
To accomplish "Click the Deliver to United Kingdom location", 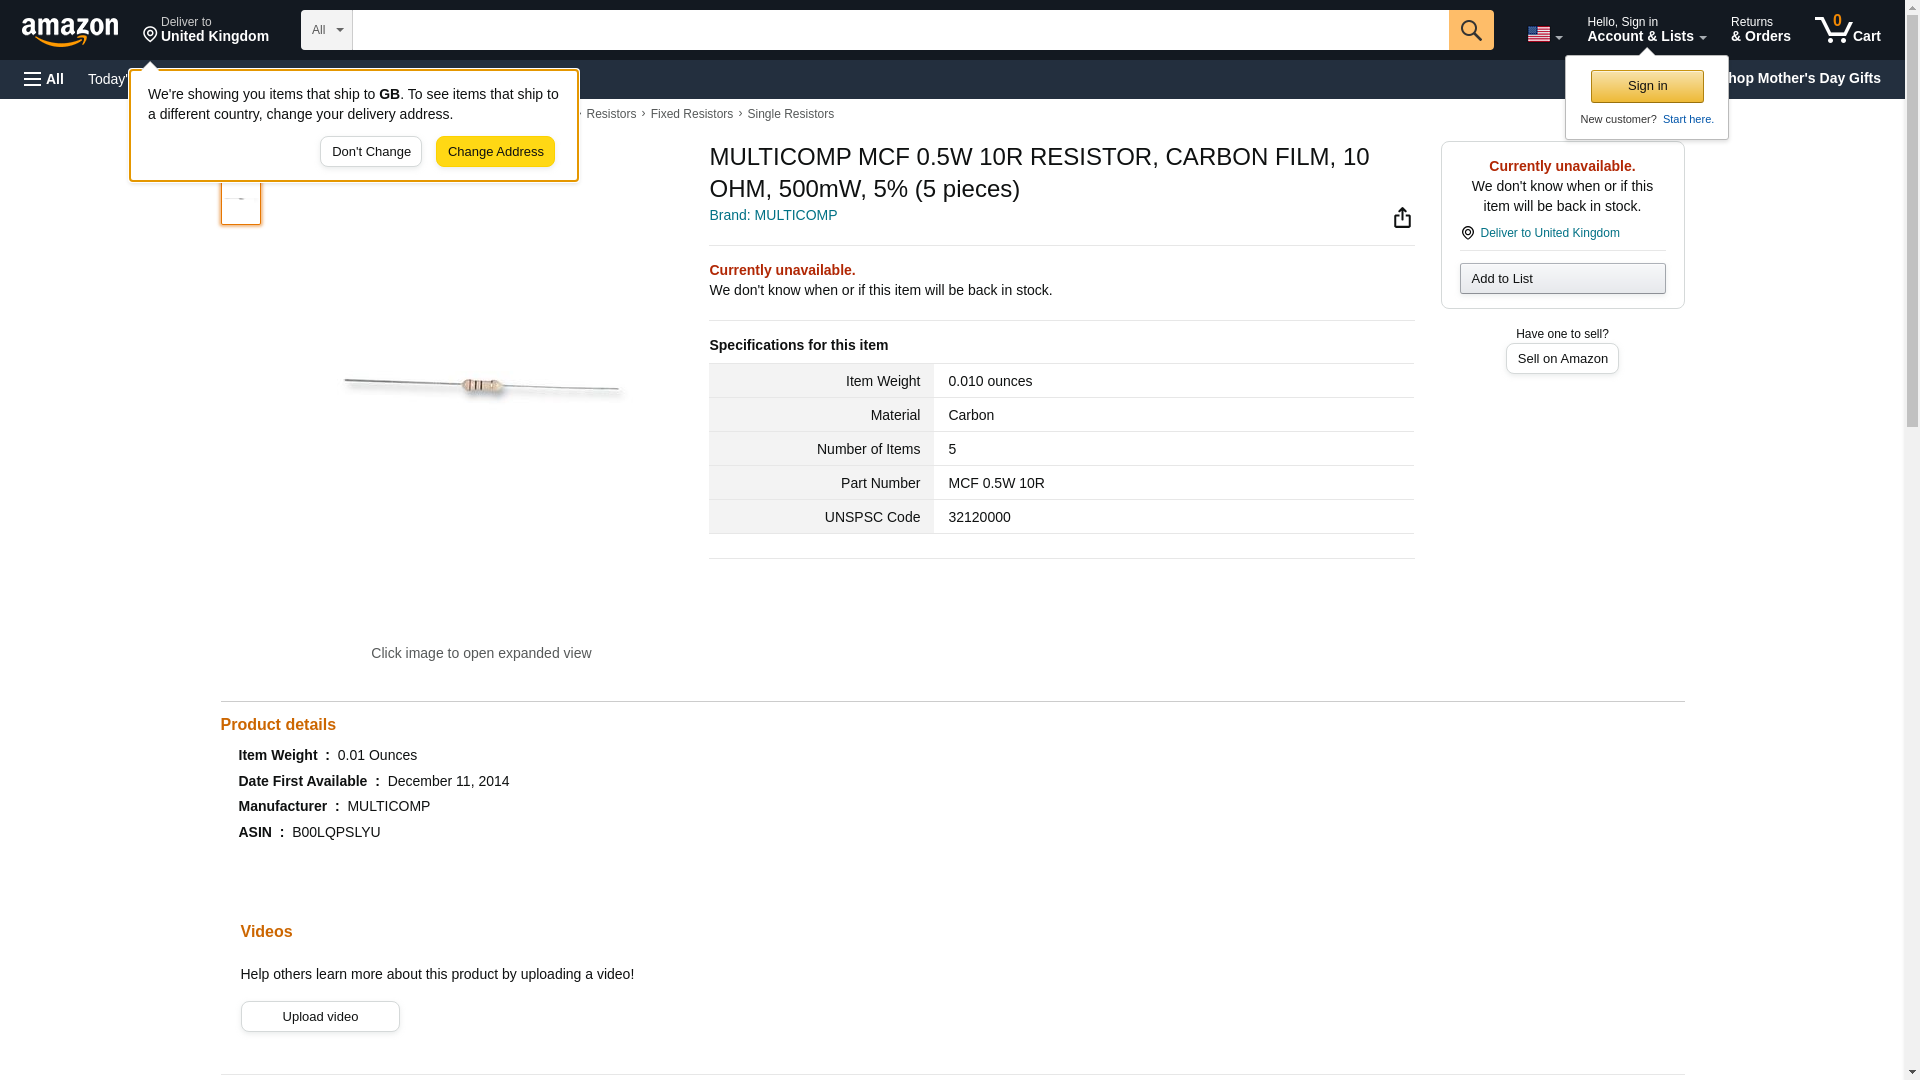I will click(206, 30).
